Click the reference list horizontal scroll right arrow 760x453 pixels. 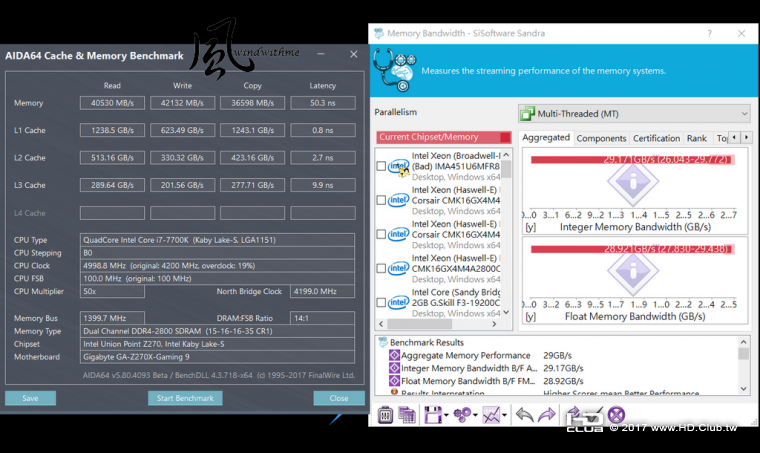point(494,324)
